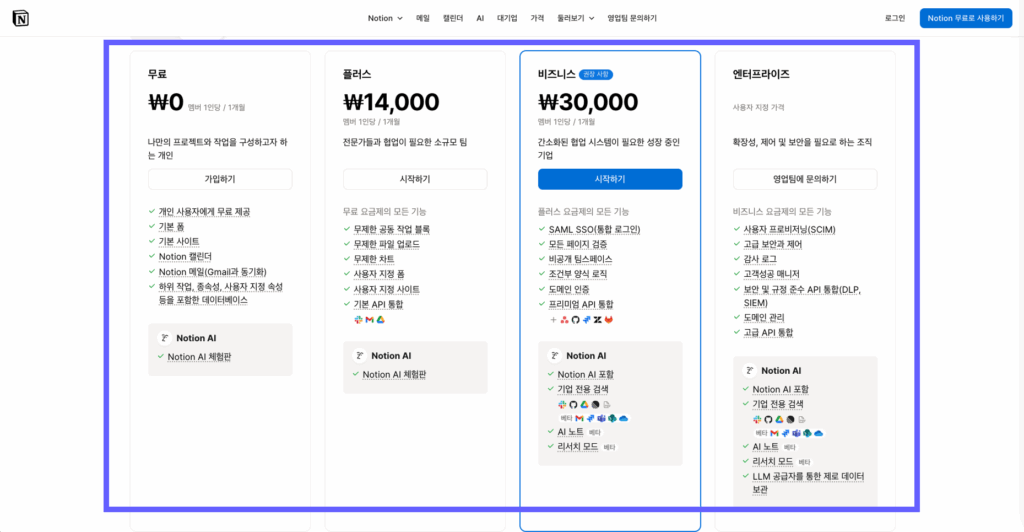Expand the 둘러보기 dropdown menu
1024x532 pixels.
(x=575, y=18)
